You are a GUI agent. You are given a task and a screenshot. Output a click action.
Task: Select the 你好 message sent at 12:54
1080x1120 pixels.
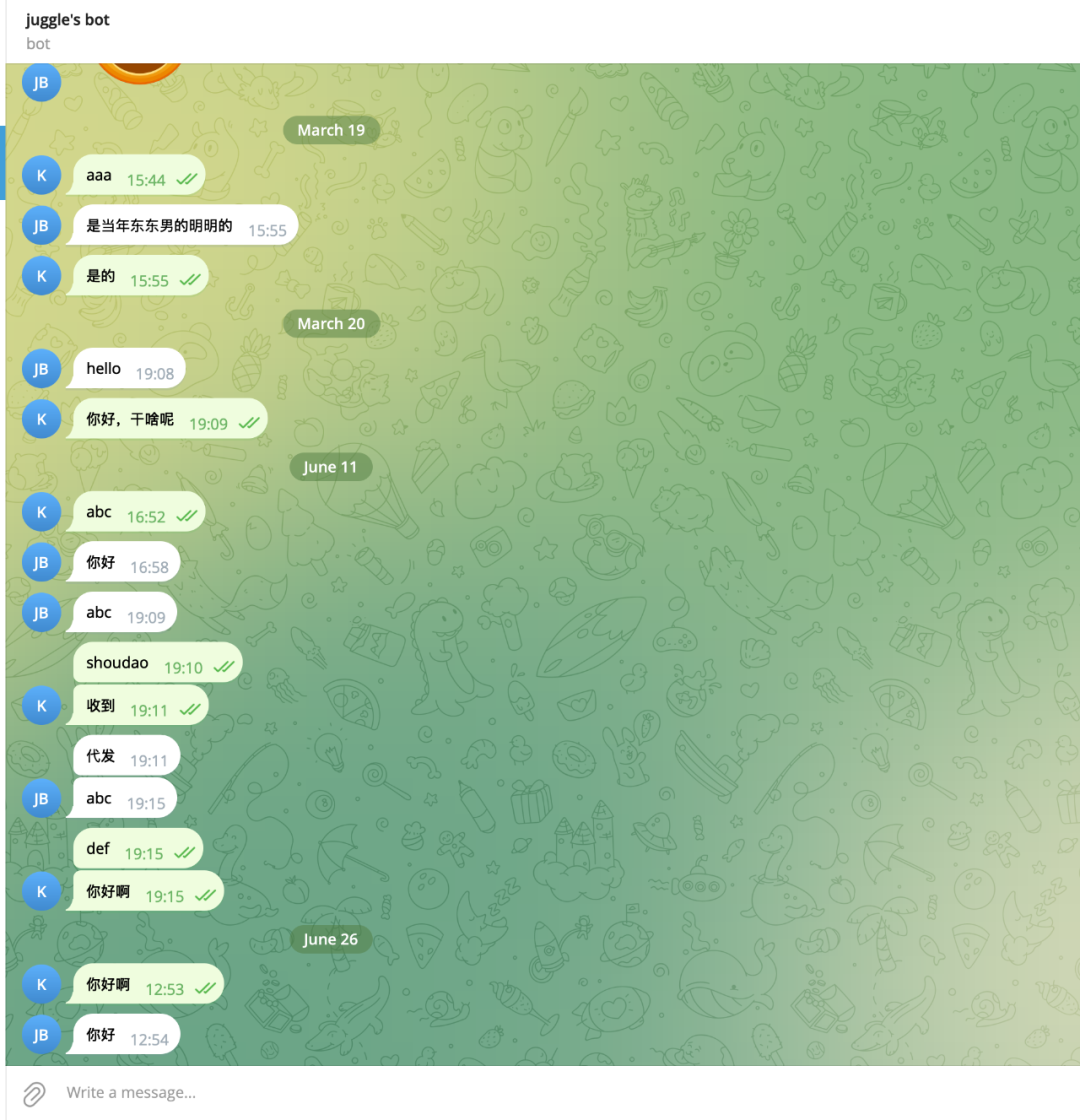point(123,1035)
